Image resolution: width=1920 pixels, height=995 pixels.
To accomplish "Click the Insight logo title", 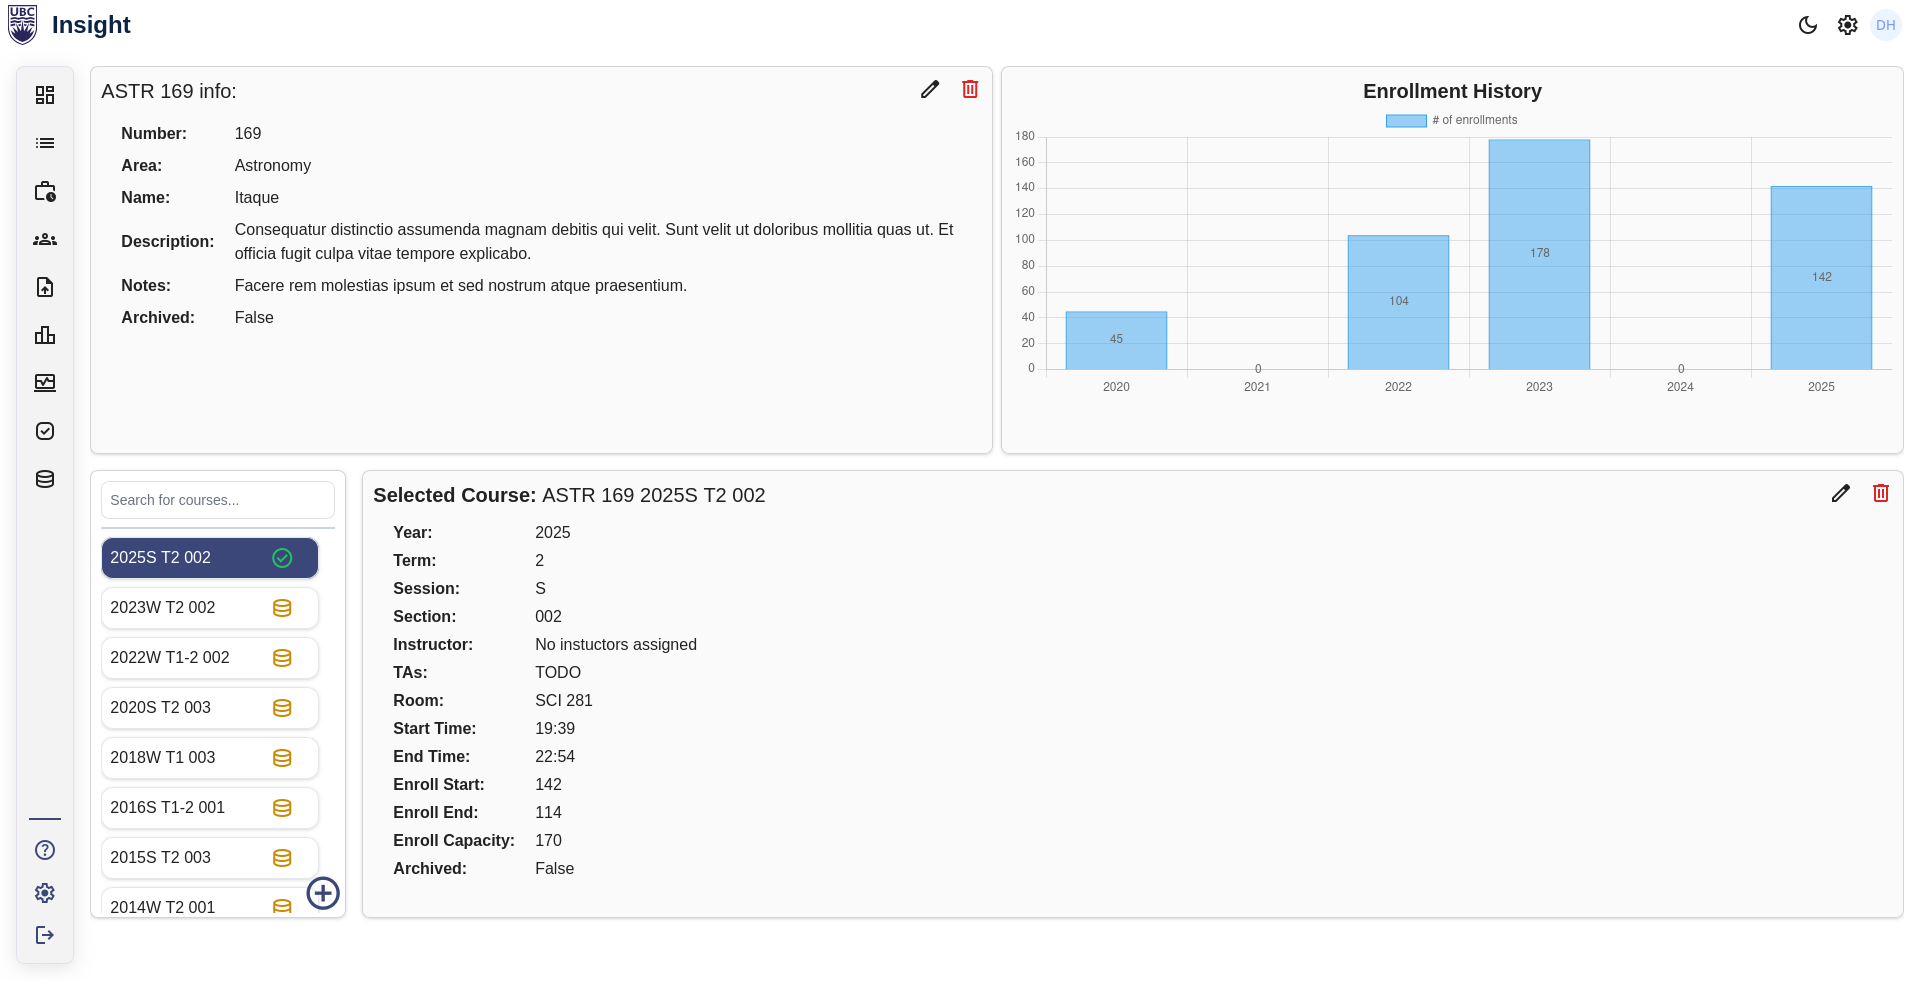I will point(91,25).
